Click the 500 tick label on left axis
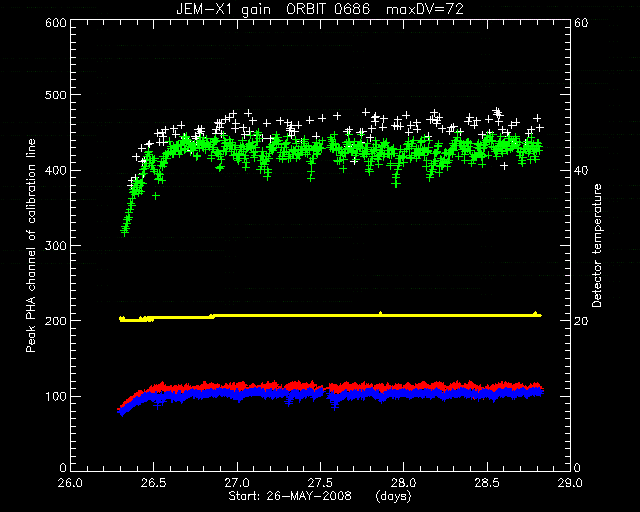640x512 pixels. click(56, 95)
